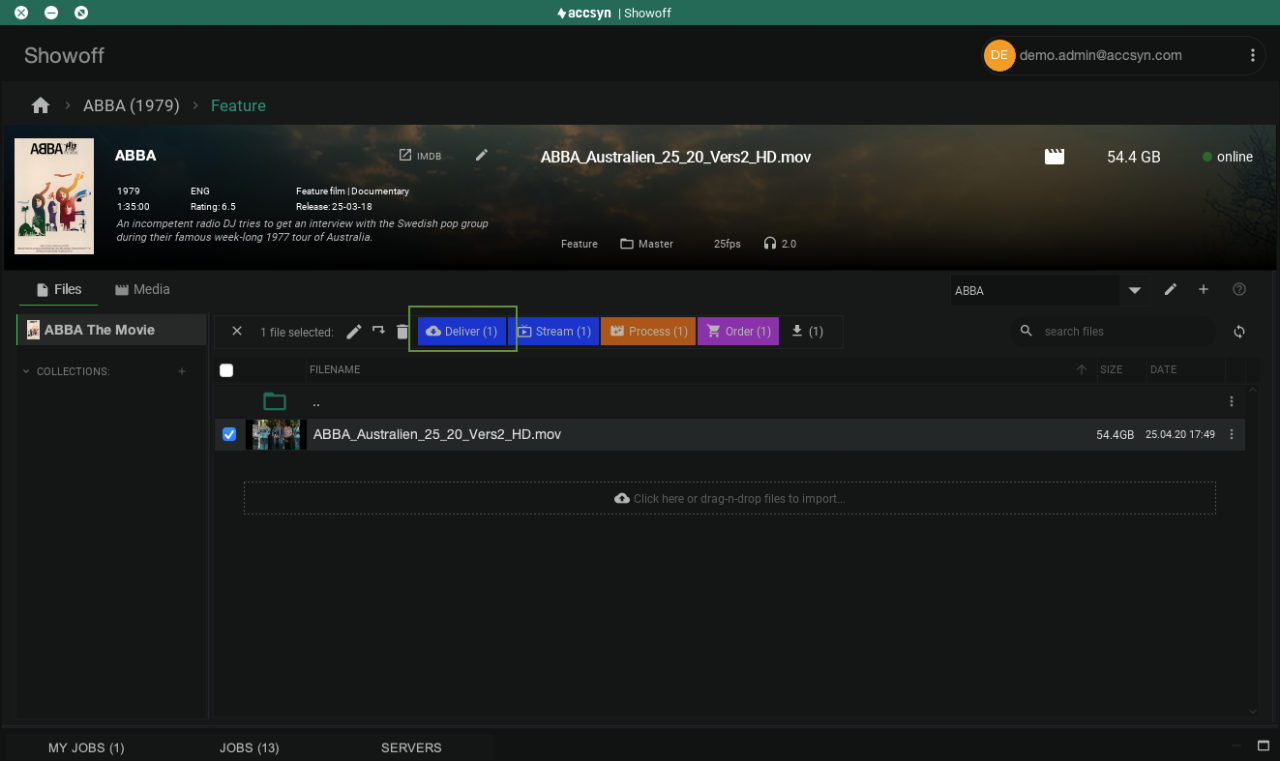Image resolution: width=1280 pixels, height=761 pixels.
Task: Click the Master folder icon in the banner
Action: [627, 244]
